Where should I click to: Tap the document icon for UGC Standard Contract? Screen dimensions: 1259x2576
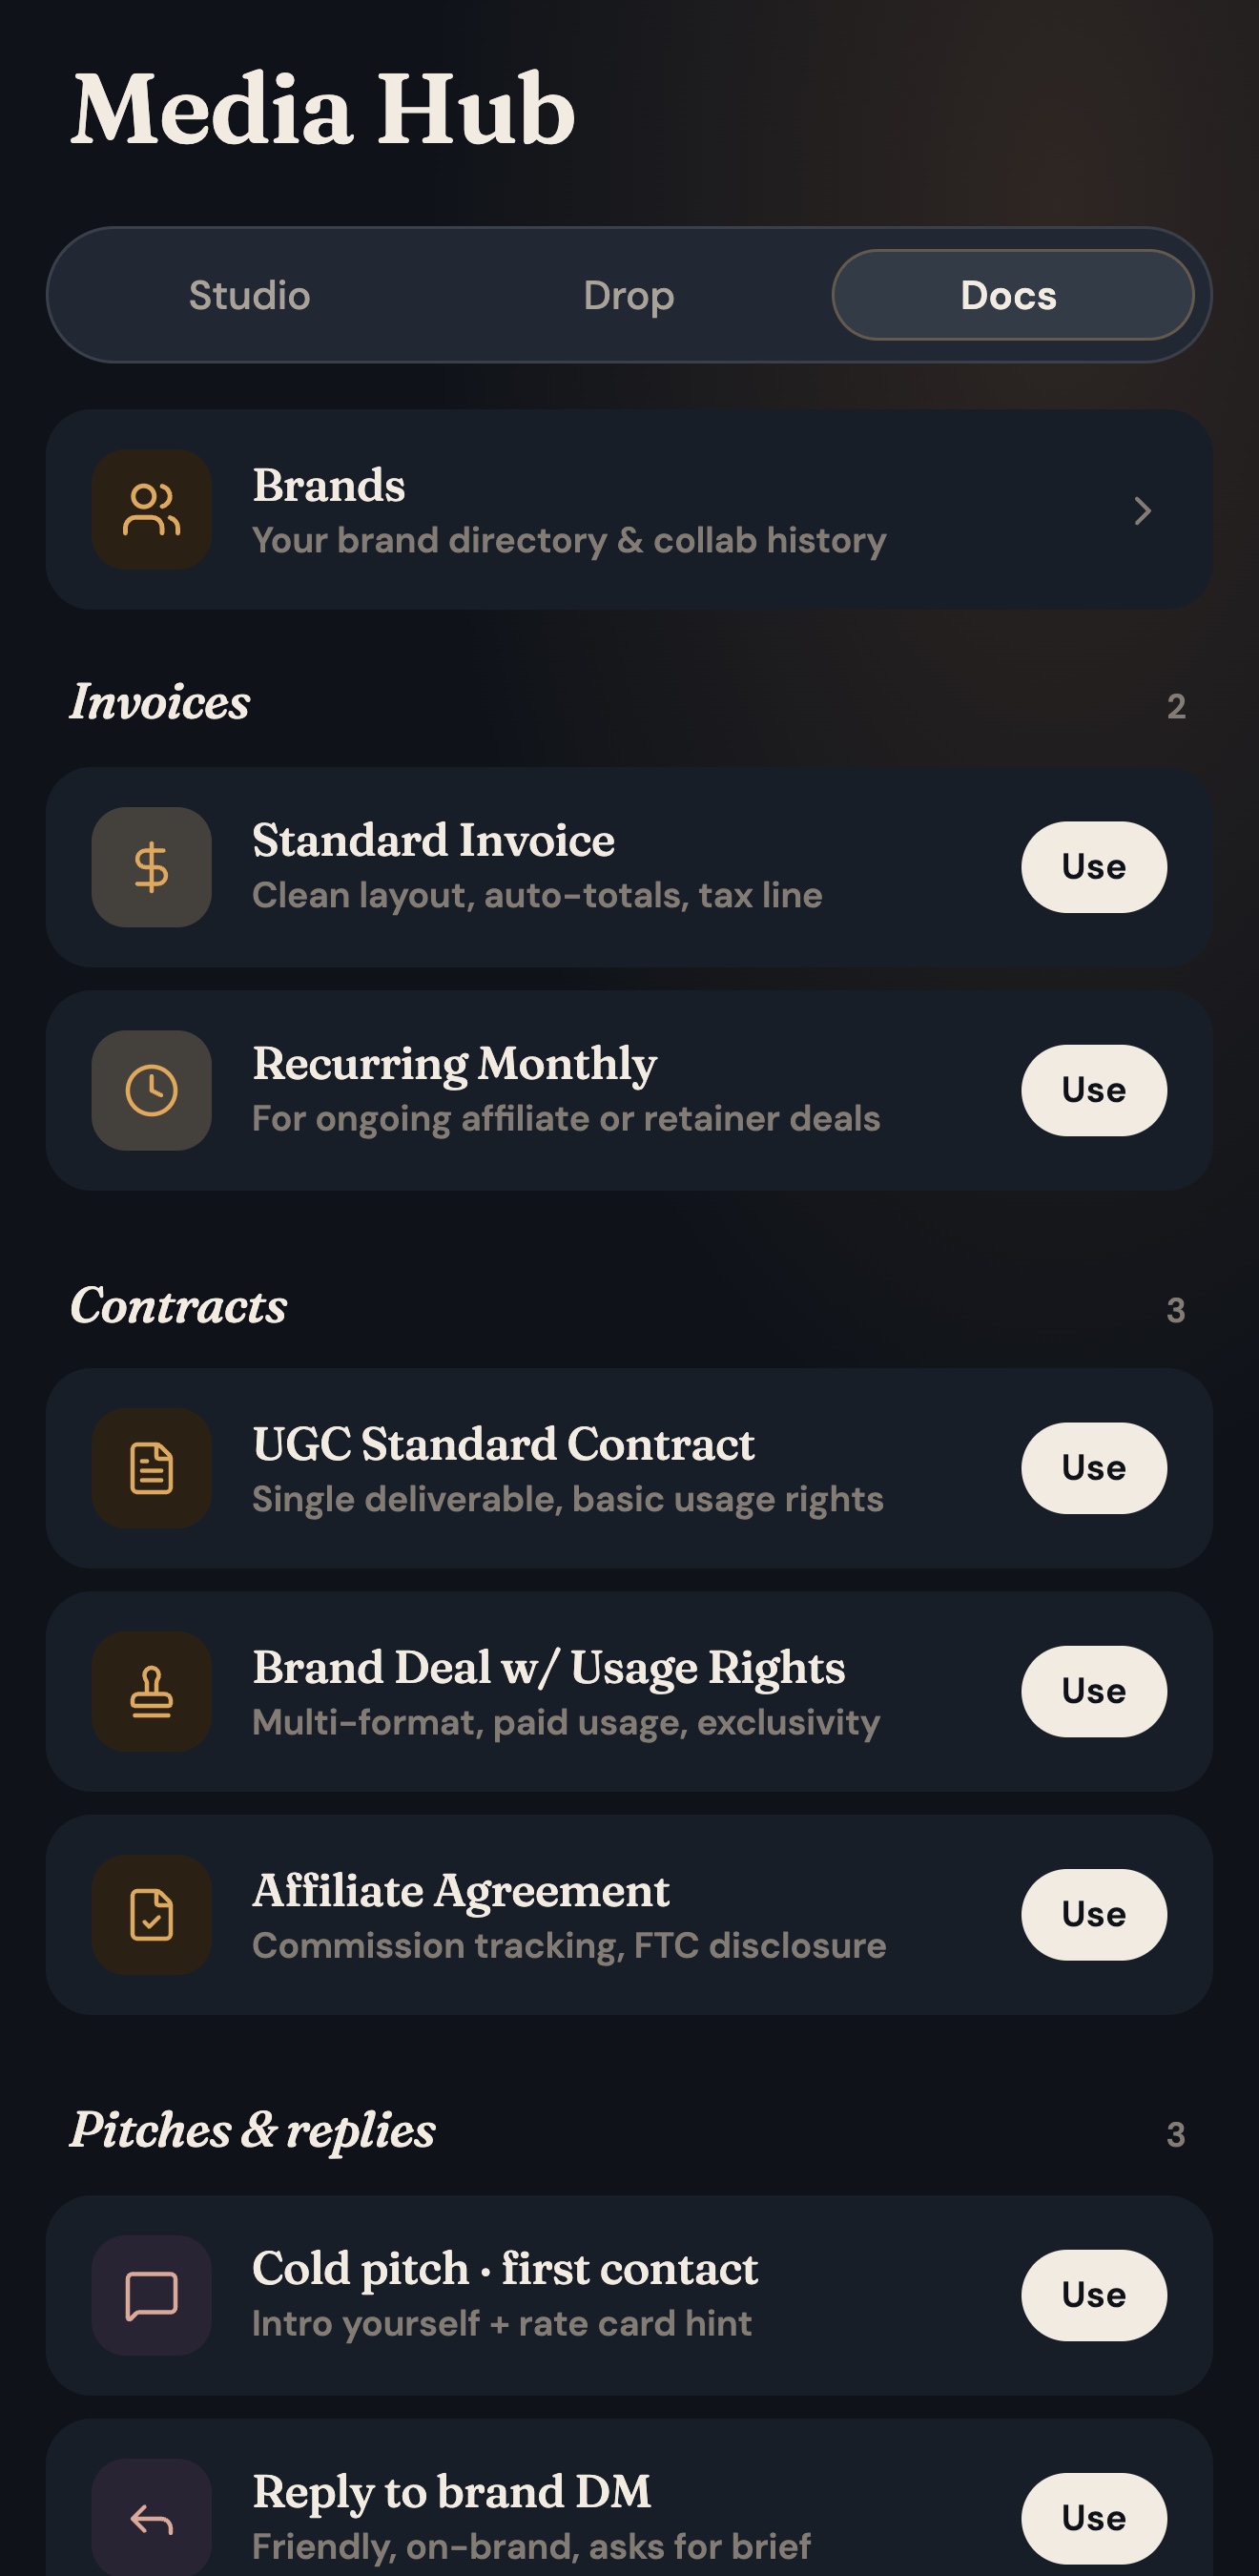(x=151, y=1468)
